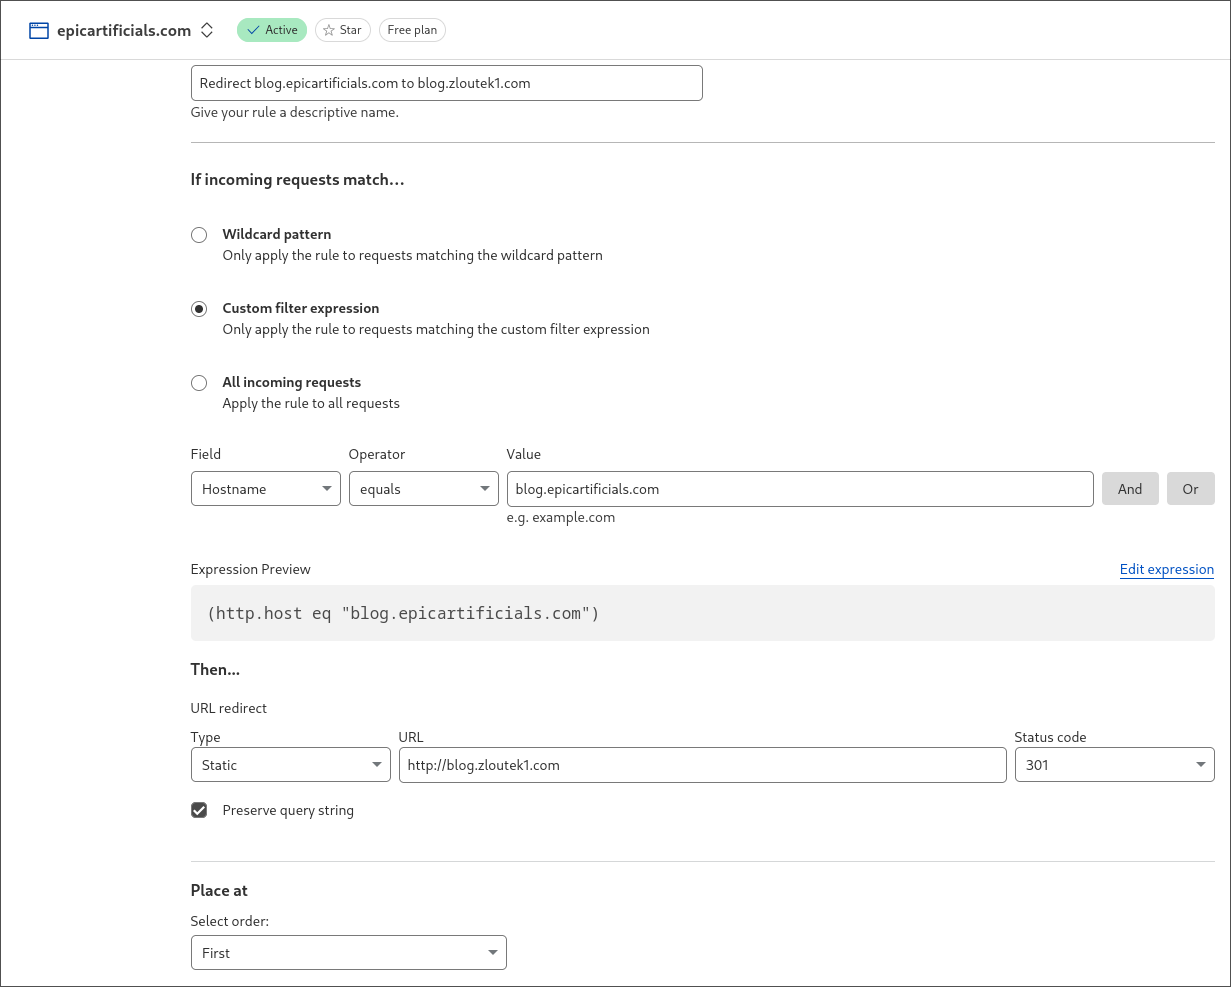Focus the rule name text field
The height and width of the screenshot is (987, 1231).
click(x=446, y=84)
